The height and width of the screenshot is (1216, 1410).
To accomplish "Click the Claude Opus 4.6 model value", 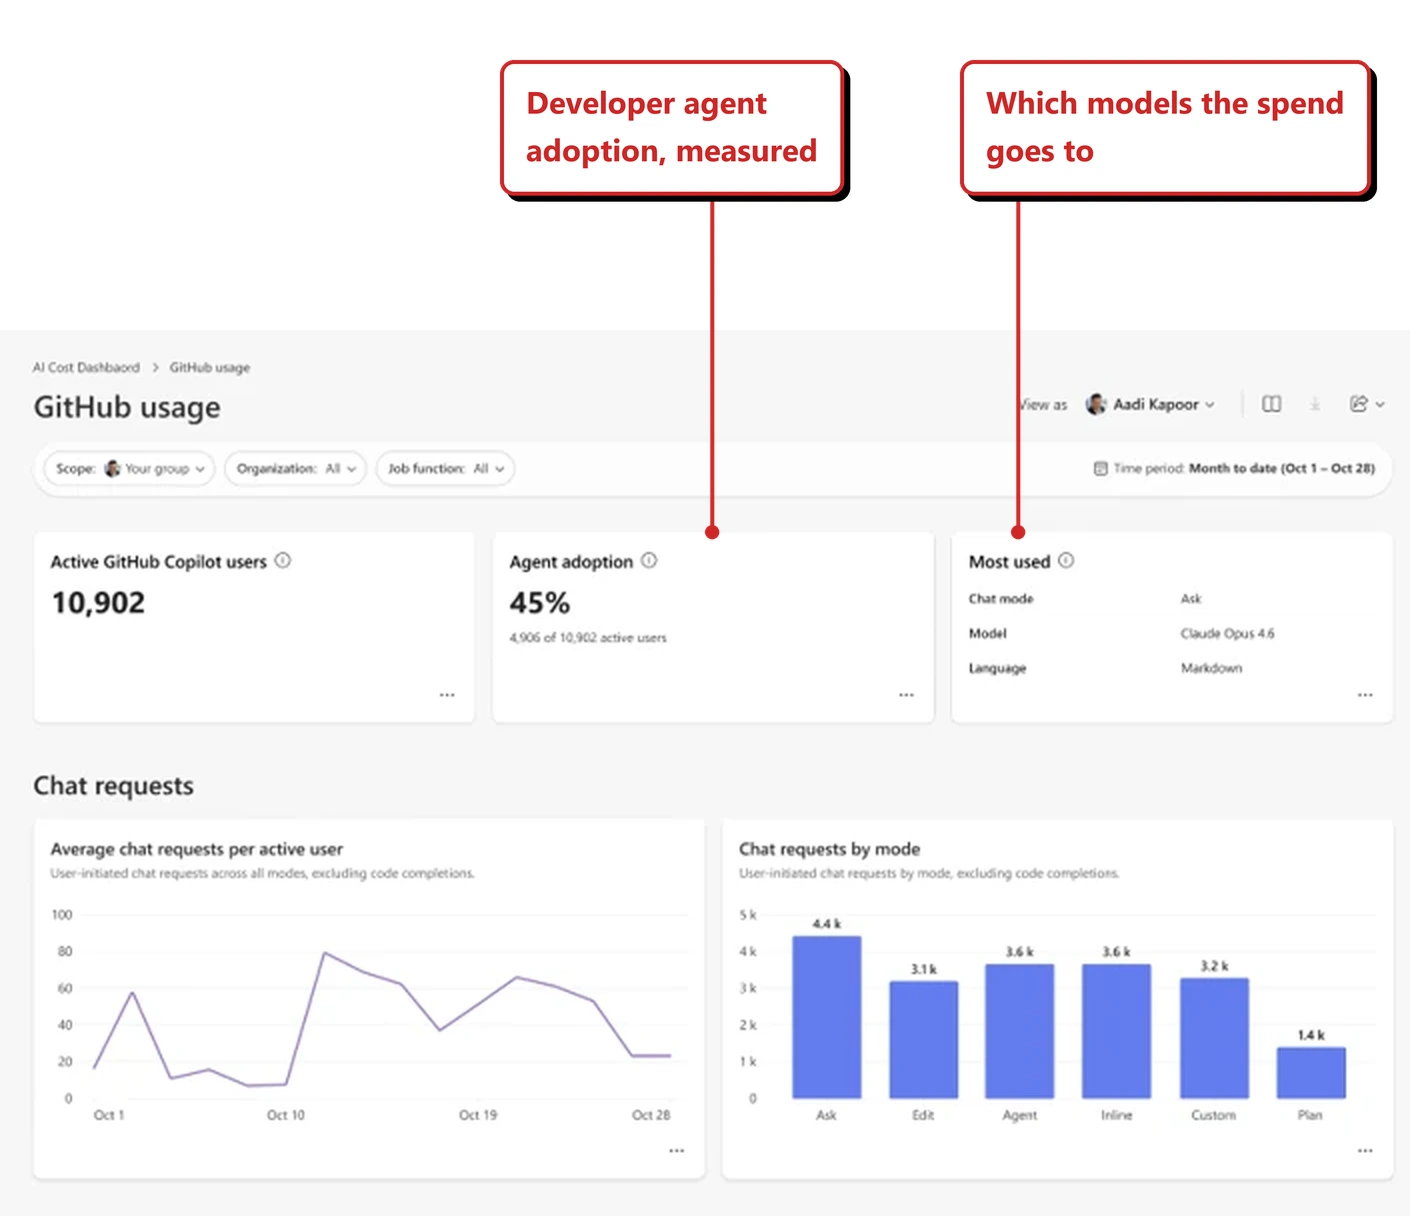I will tap(1227, 634).
